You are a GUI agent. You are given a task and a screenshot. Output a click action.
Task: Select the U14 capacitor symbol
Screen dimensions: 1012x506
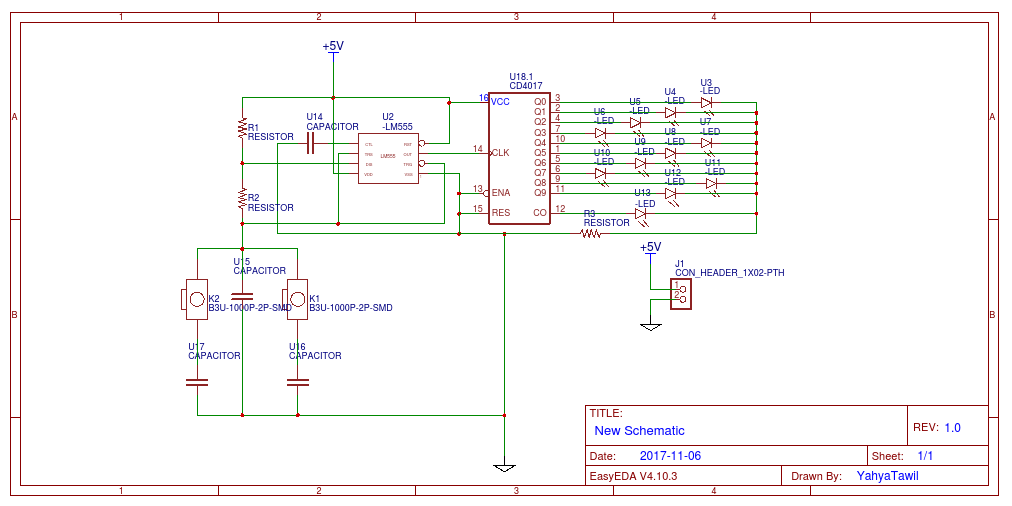click(x=309, y=143)
